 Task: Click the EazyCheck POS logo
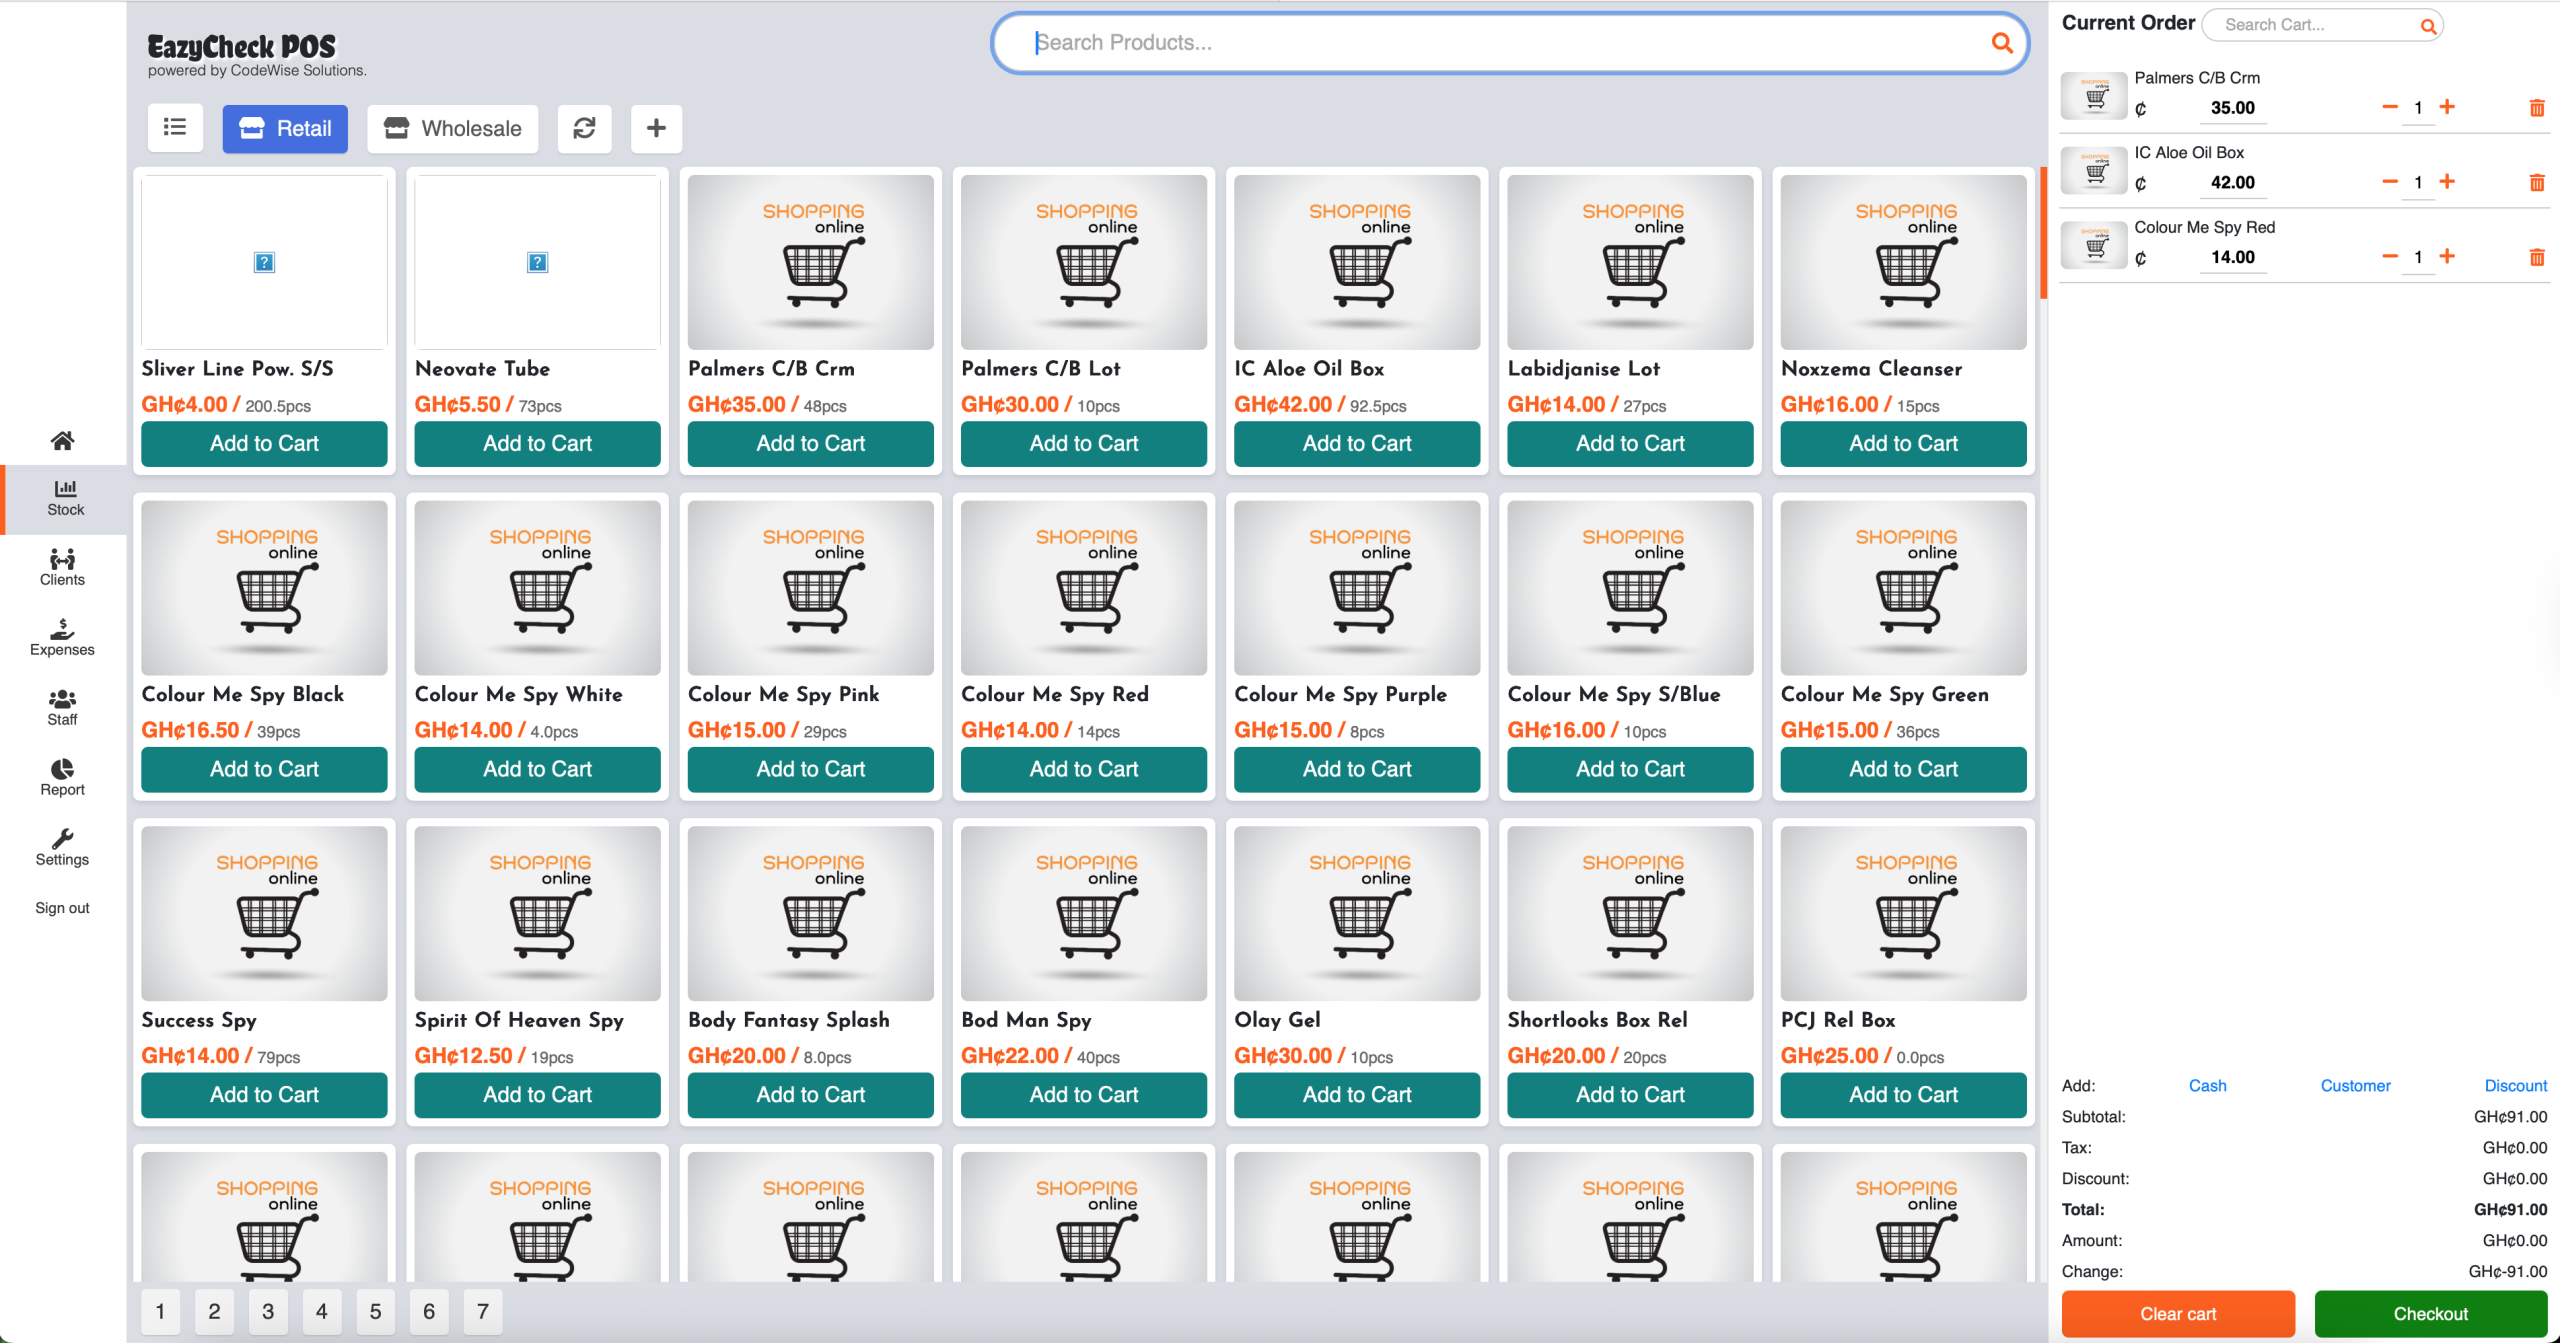tap(242, 46)
